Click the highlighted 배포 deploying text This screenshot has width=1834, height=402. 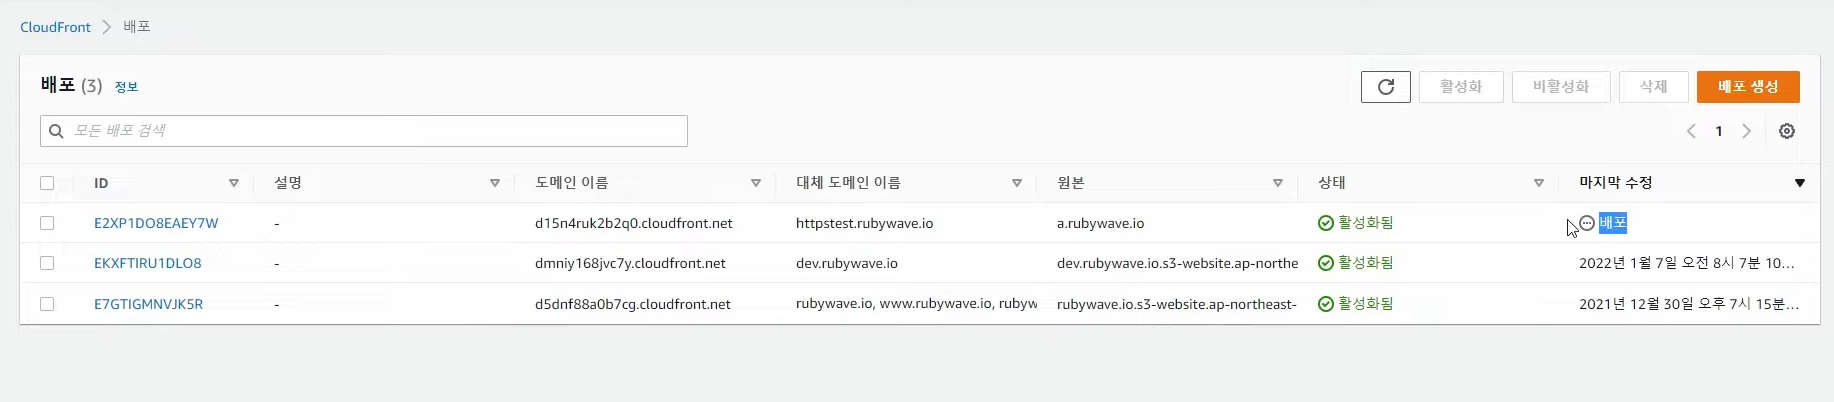1613,223
